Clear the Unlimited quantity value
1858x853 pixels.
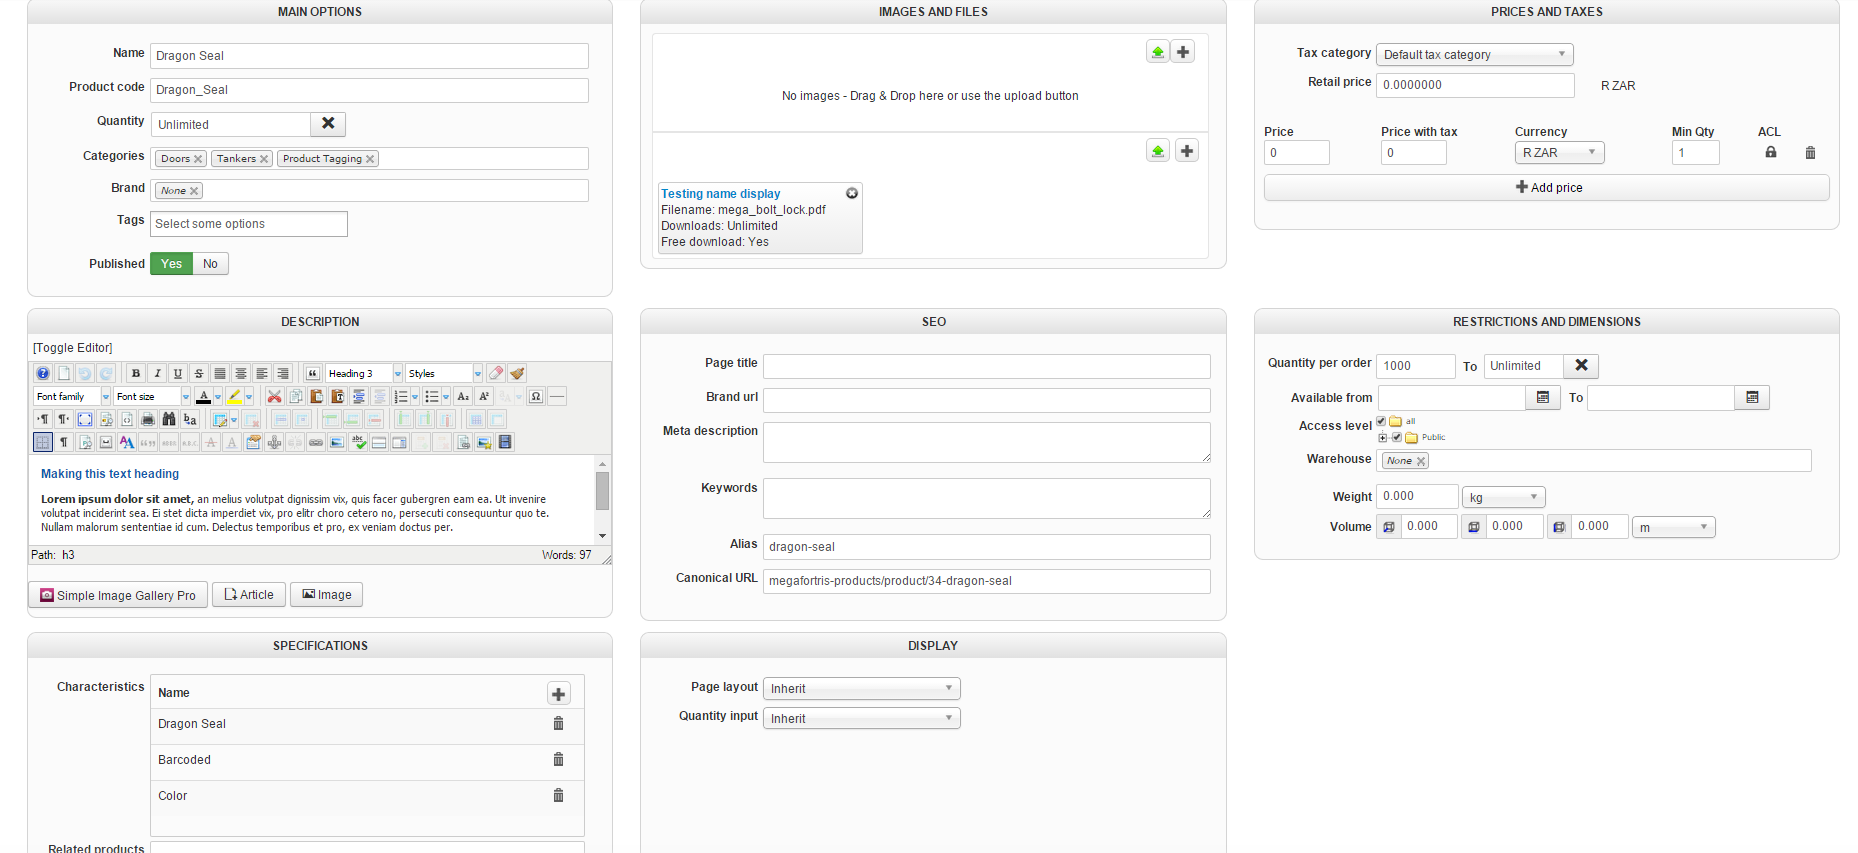tap(328, 123)
